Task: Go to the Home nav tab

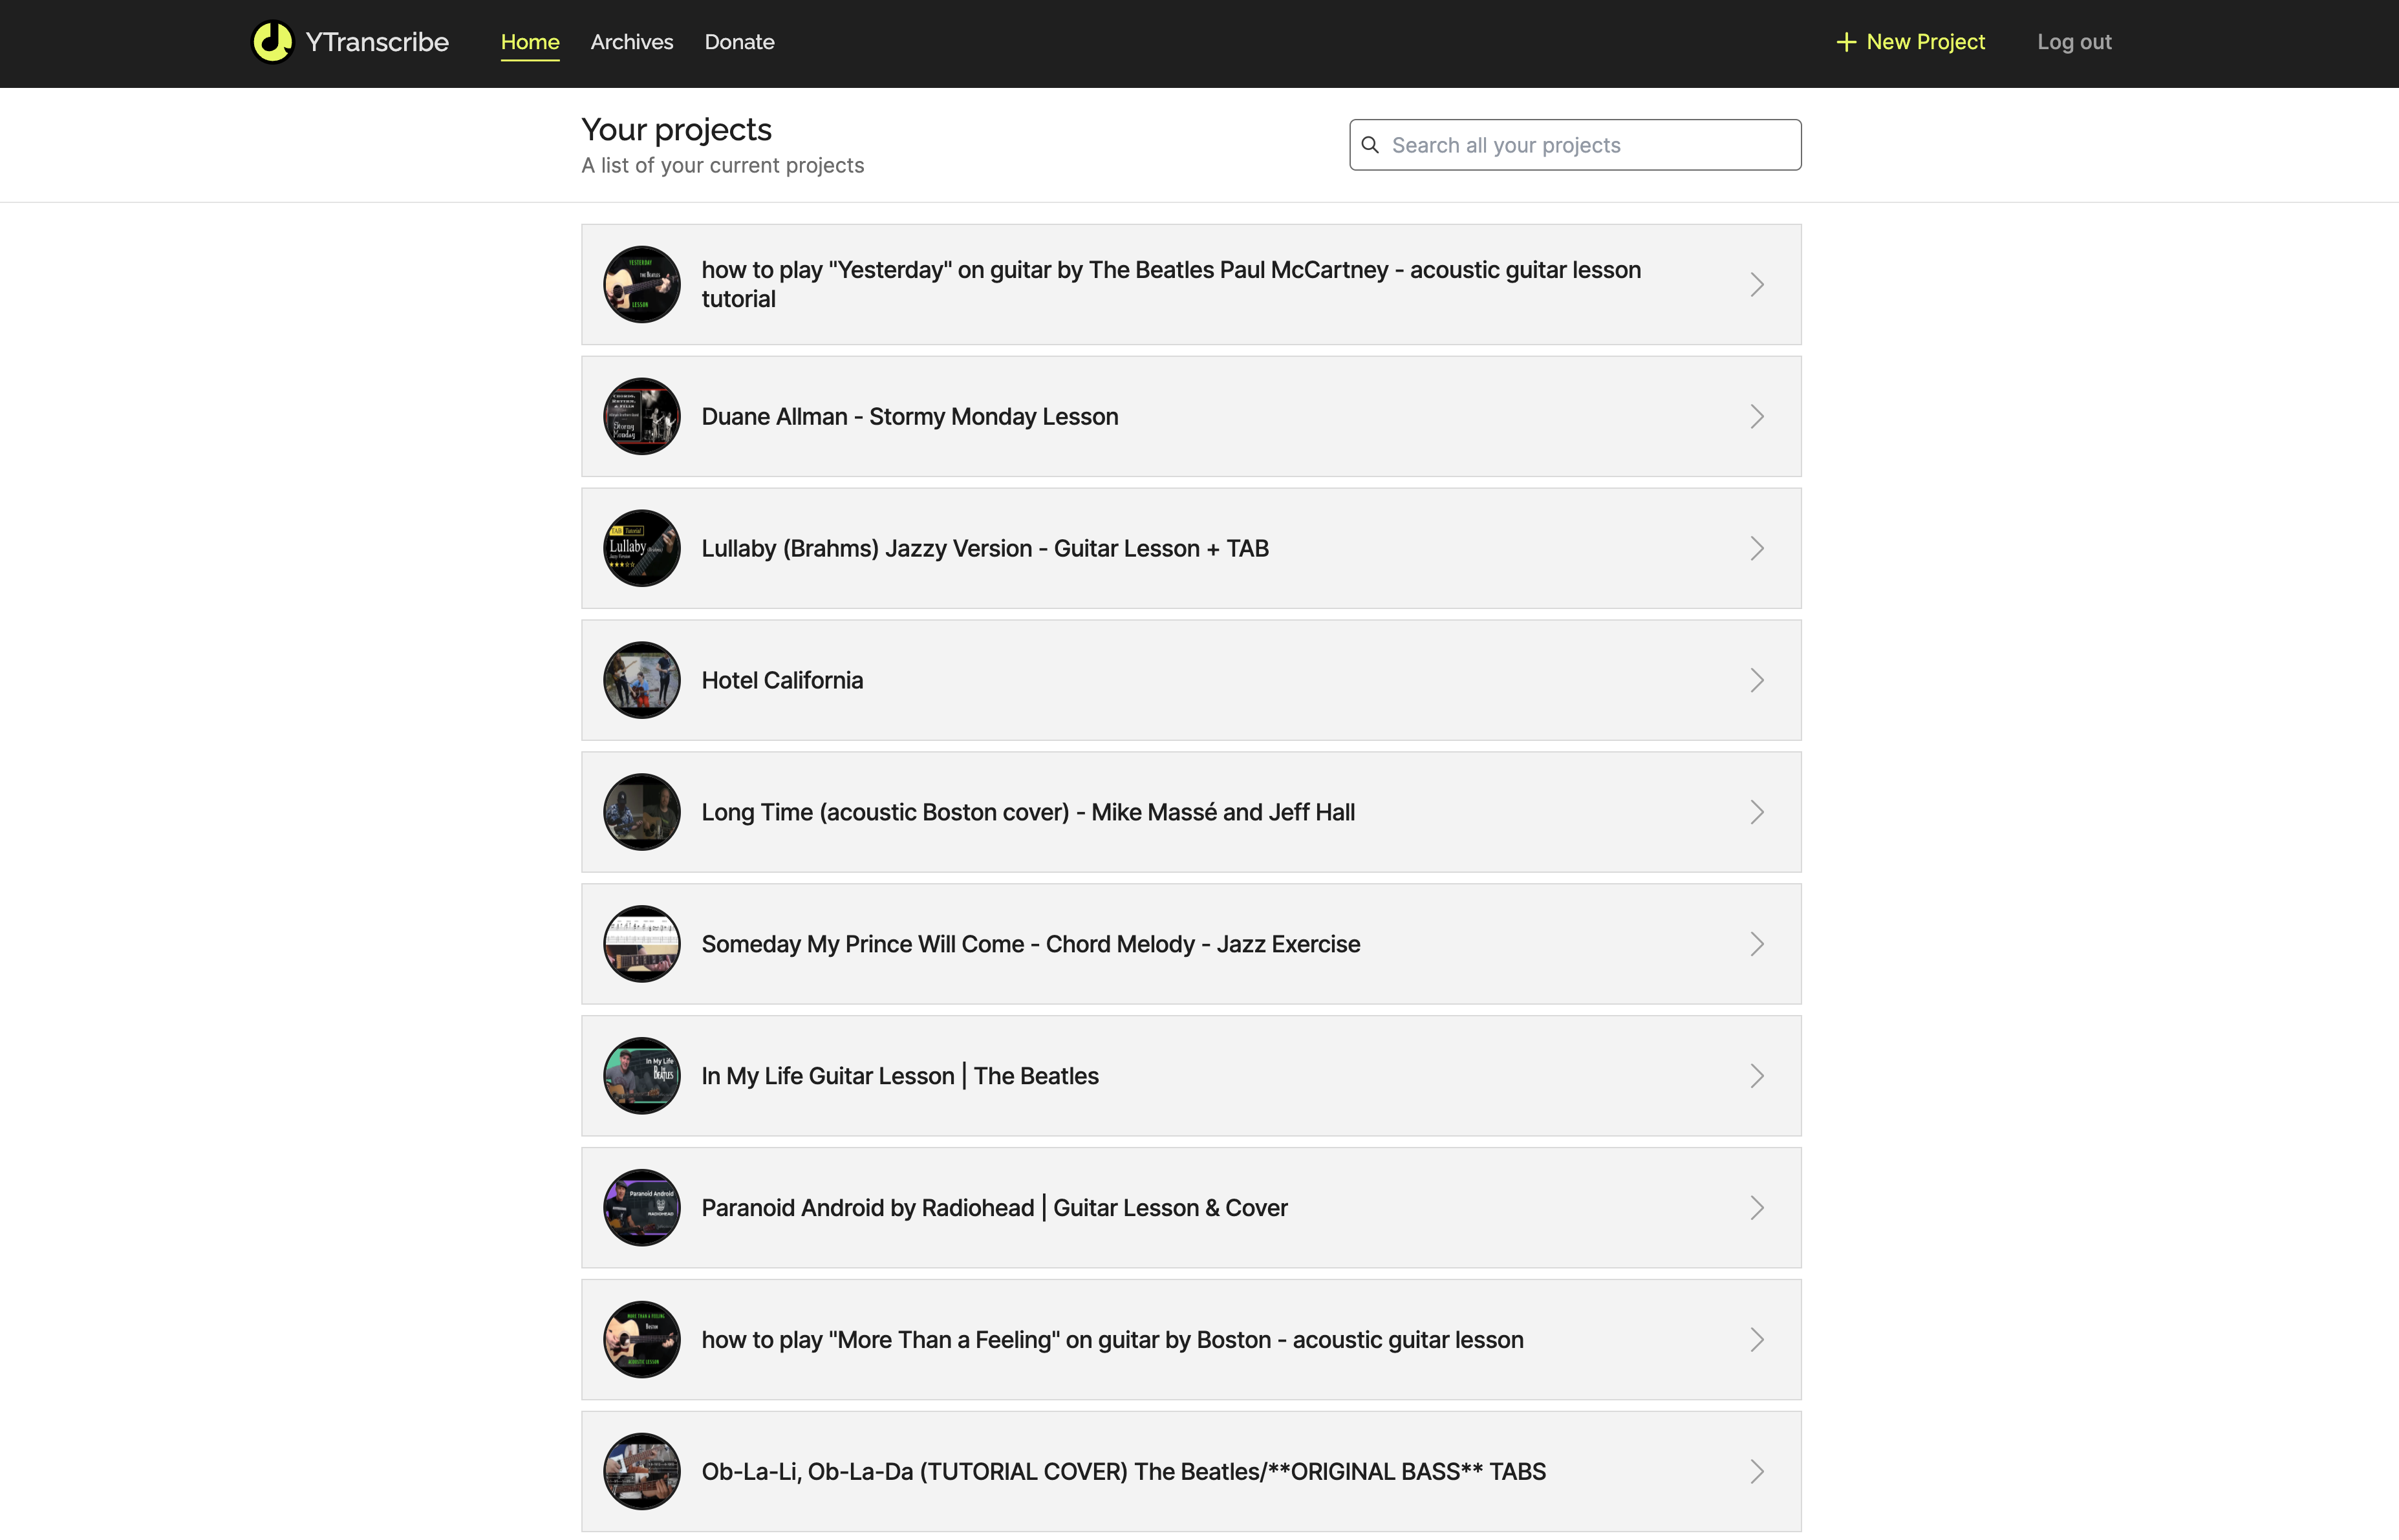Action: click(530, 42)
